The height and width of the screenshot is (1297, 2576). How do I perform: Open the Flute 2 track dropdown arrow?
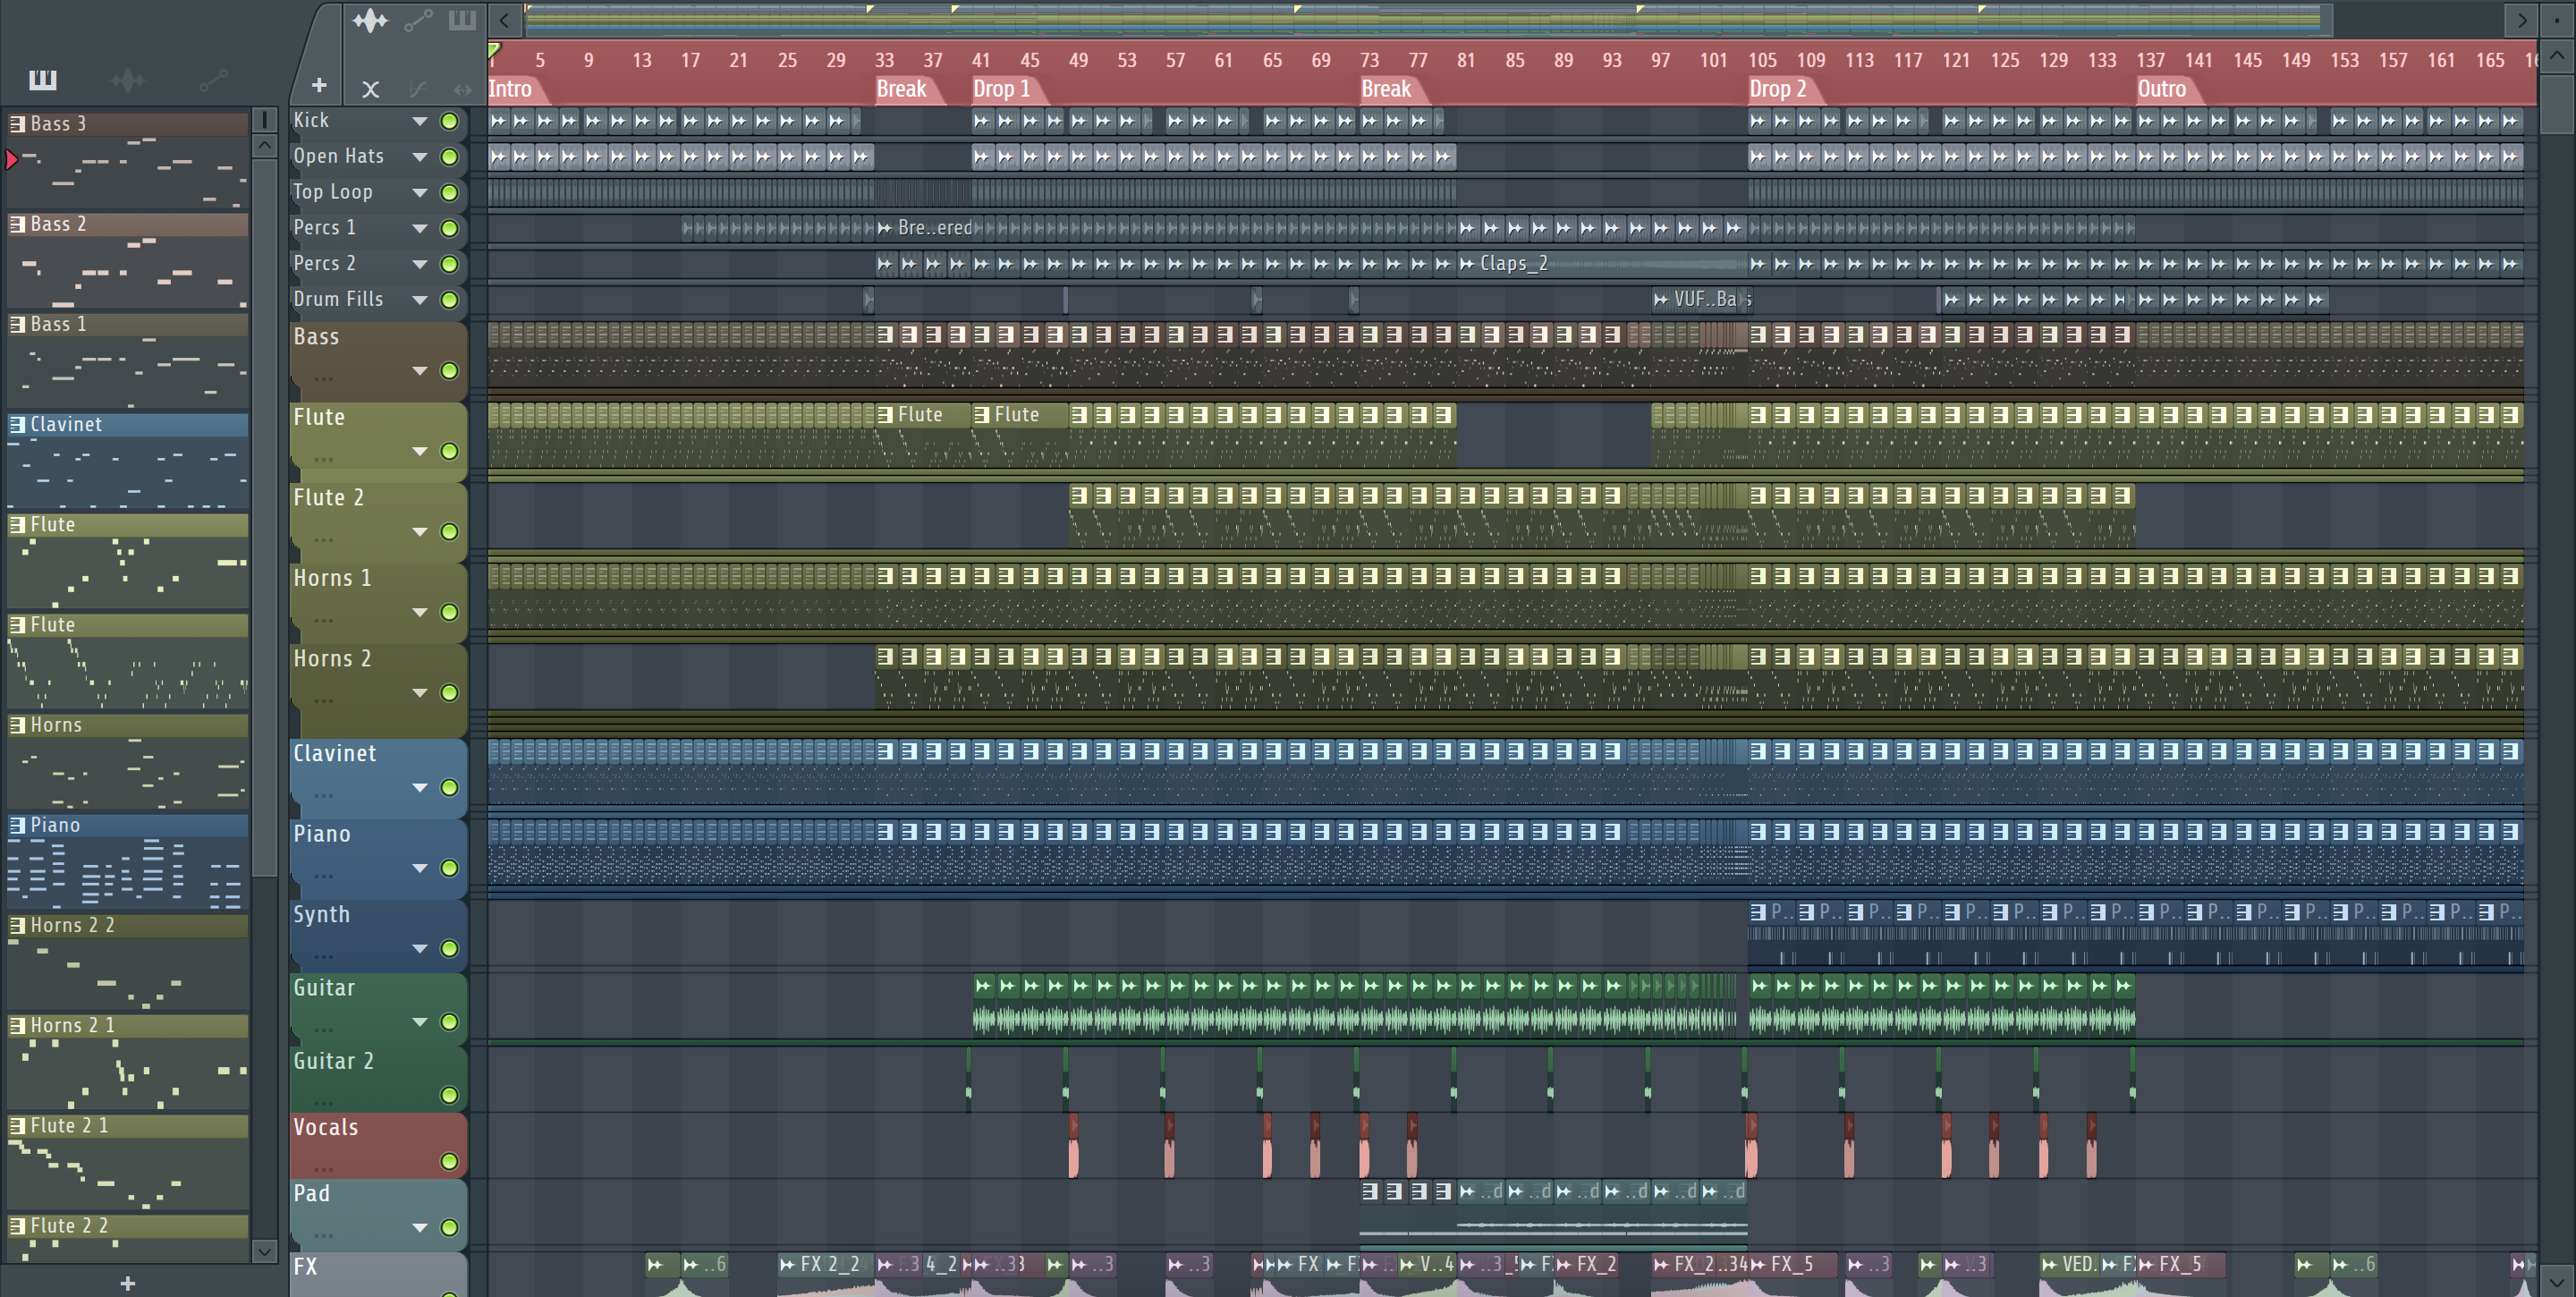click(420, 532)
